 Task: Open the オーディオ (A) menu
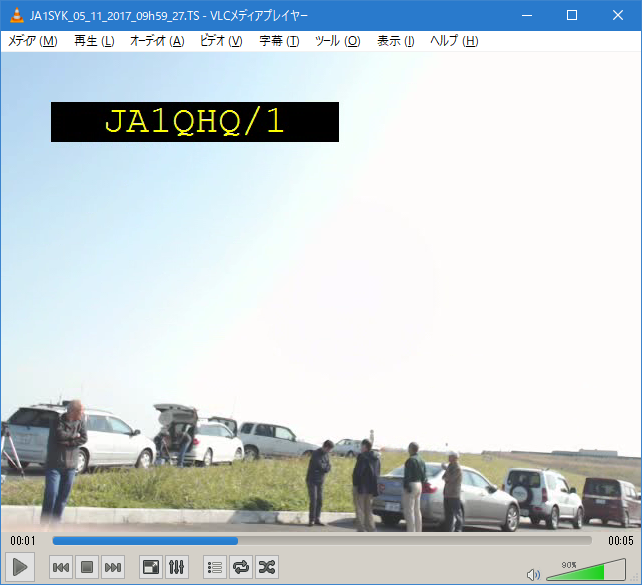click(157, 41)
